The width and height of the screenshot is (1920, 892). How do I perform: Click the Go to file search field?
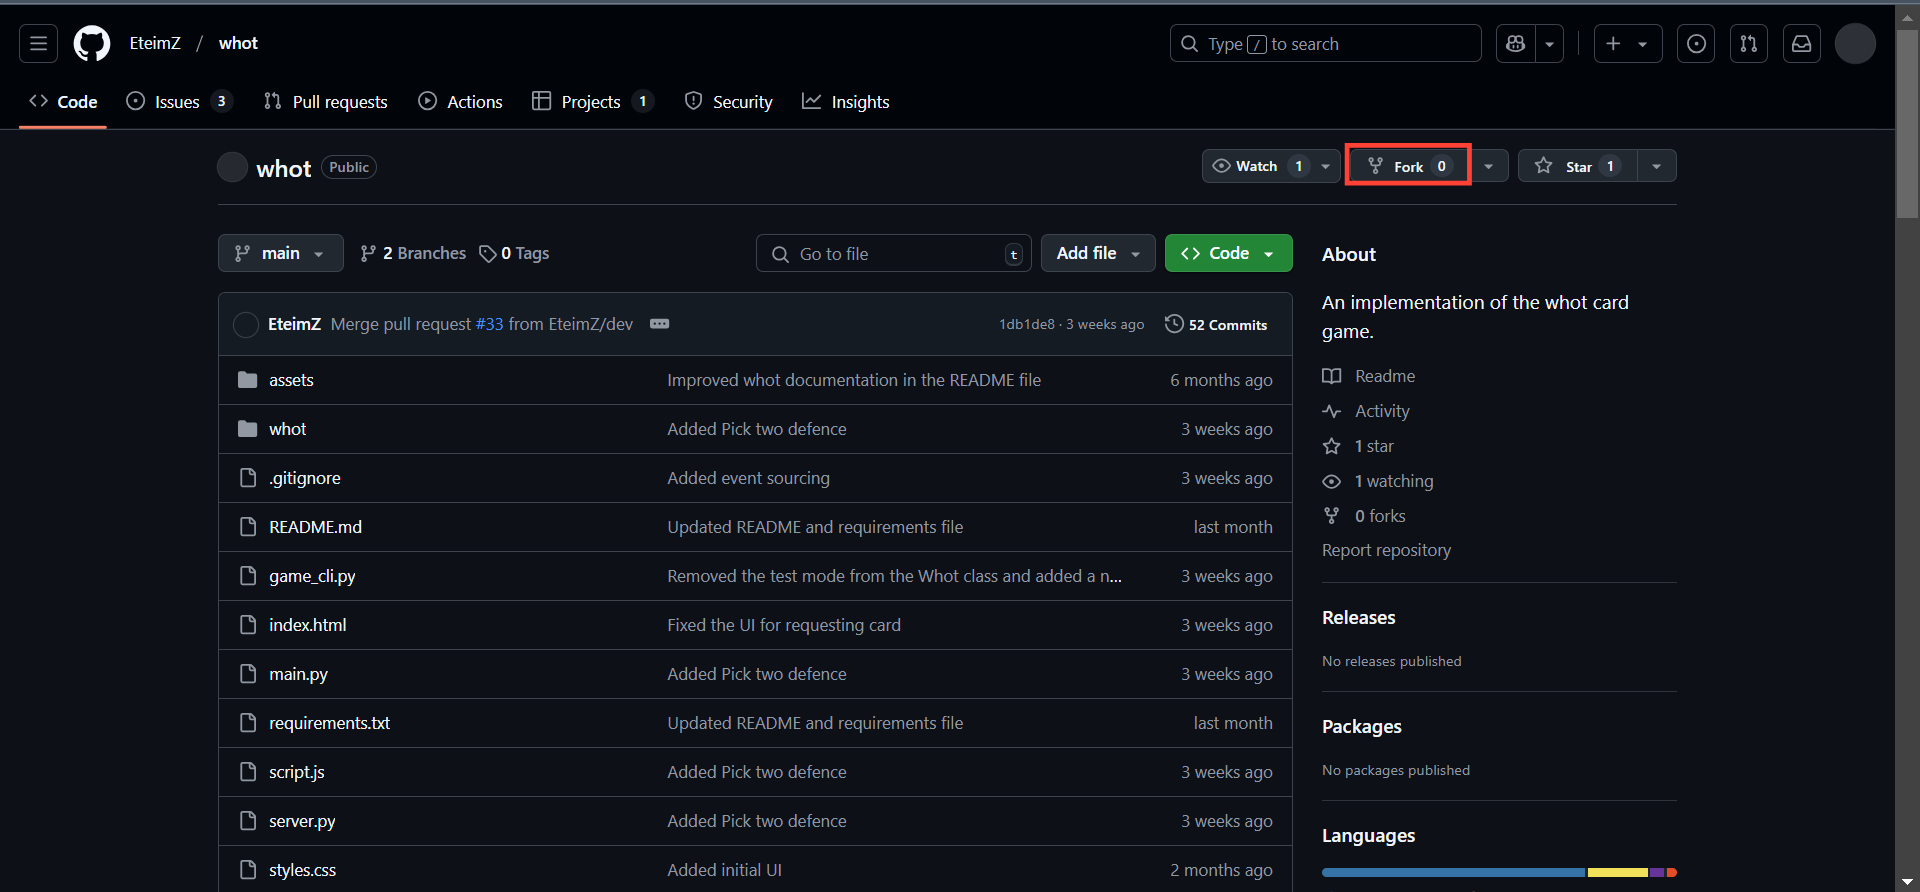894,254
